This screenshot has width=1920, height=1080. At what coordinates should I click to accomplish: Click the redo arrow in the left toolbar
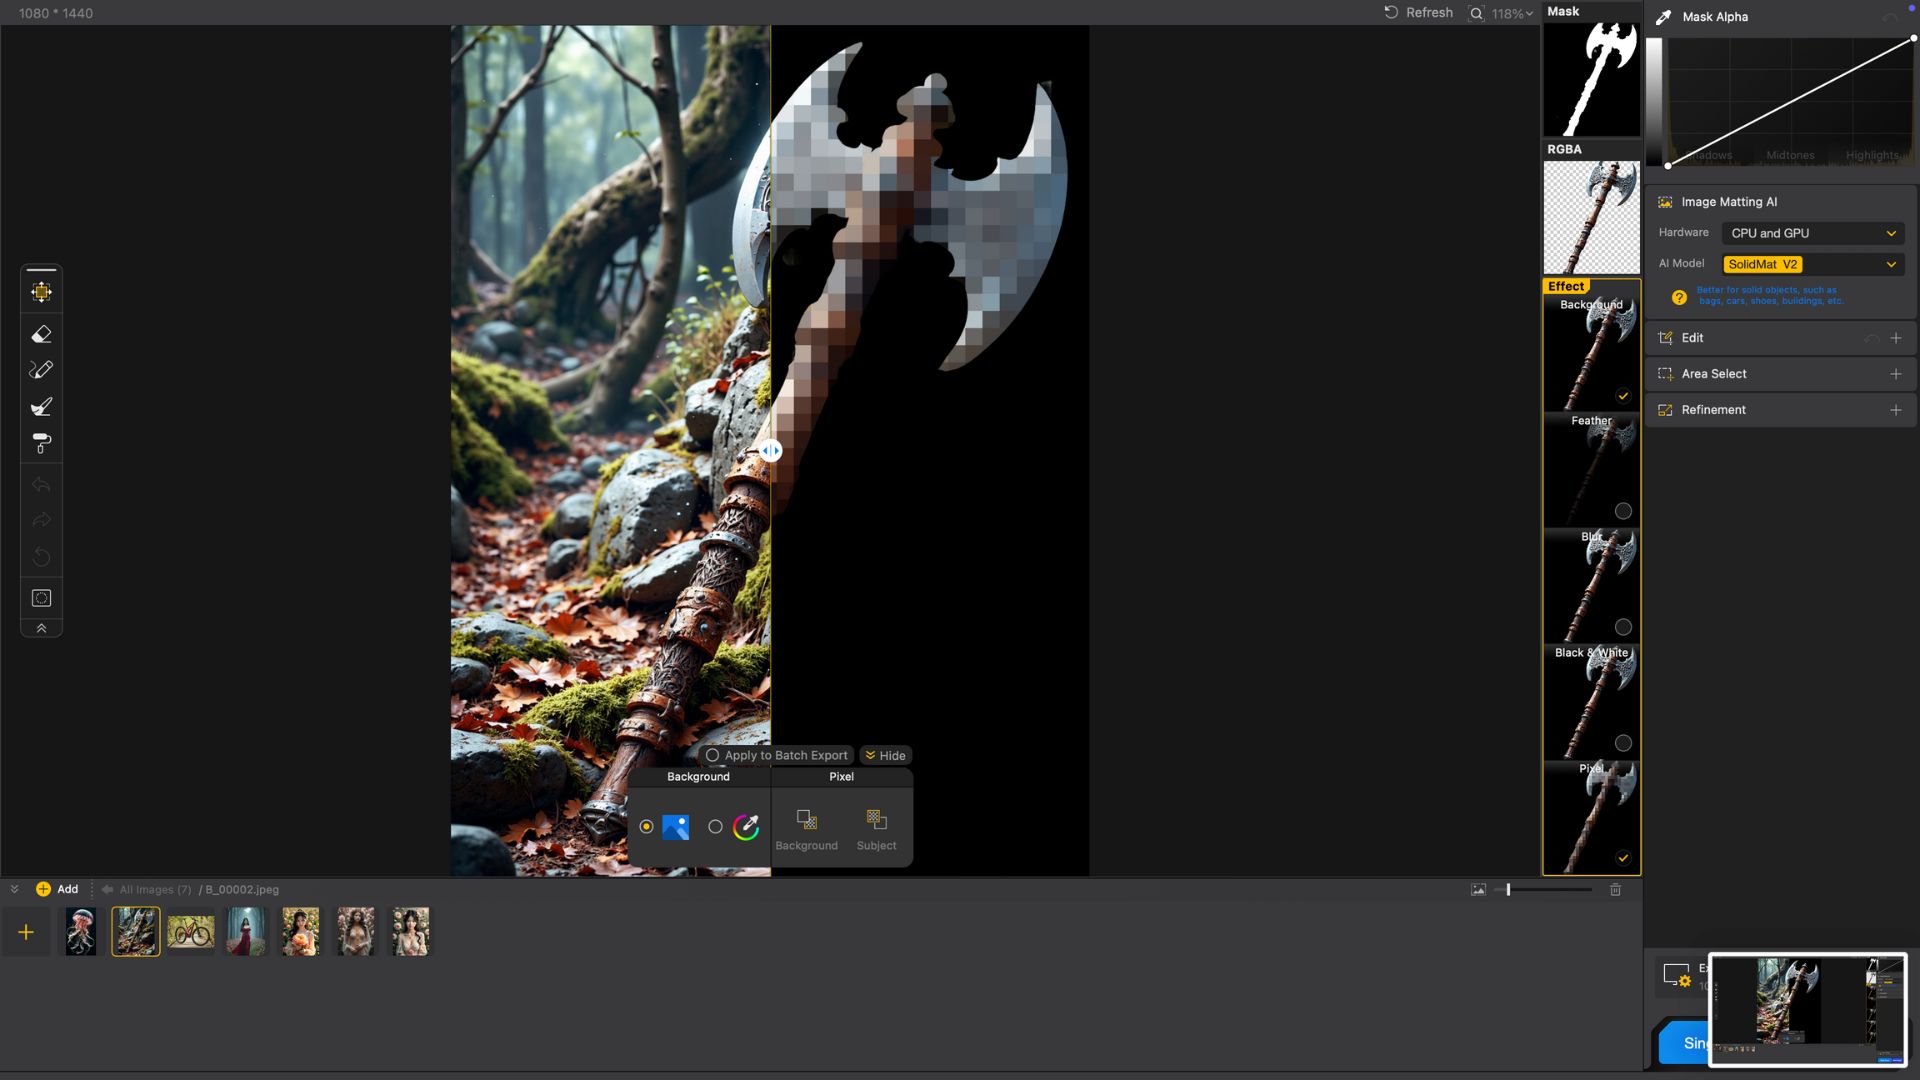coord(41,520)
